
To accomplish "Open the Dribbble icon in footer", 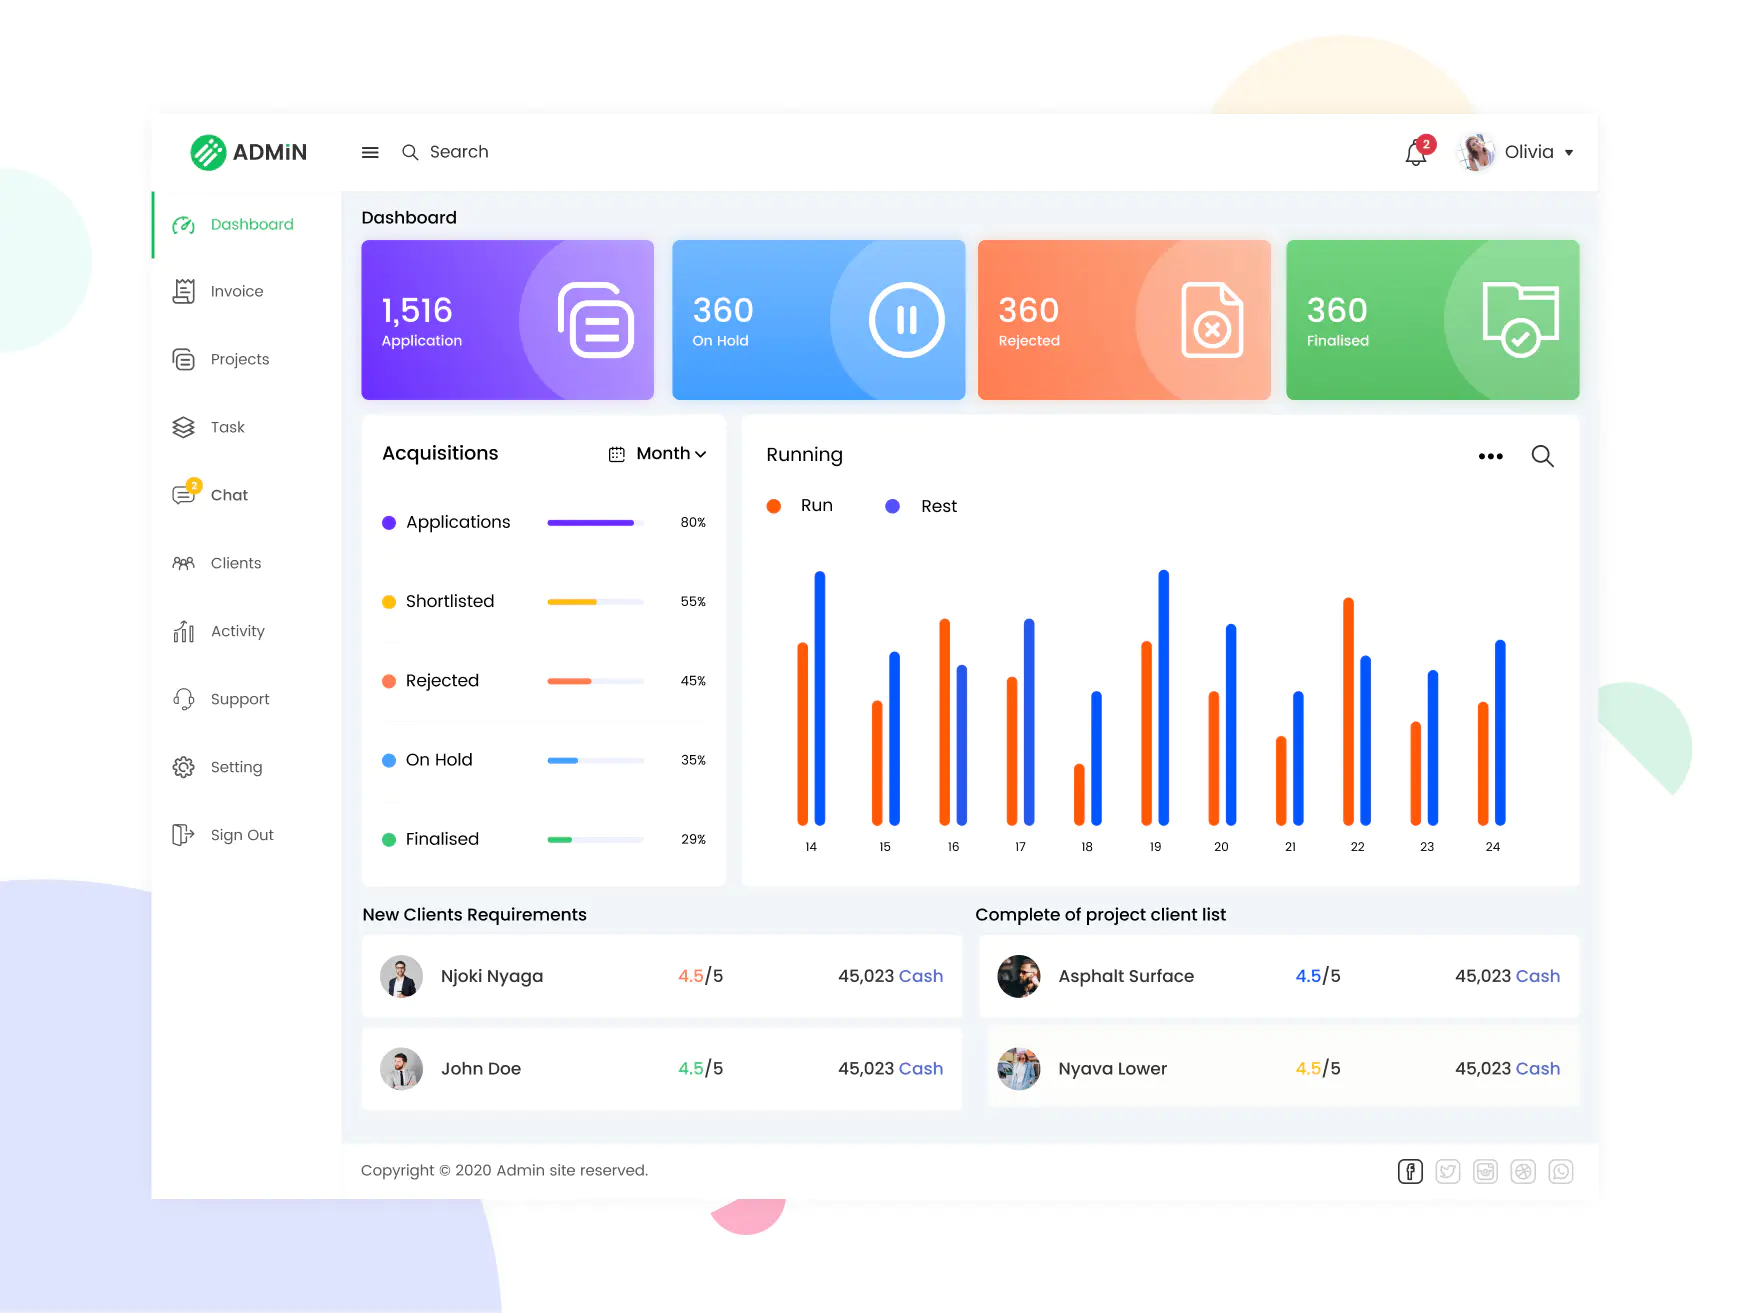I will tap(1523, 1171).
